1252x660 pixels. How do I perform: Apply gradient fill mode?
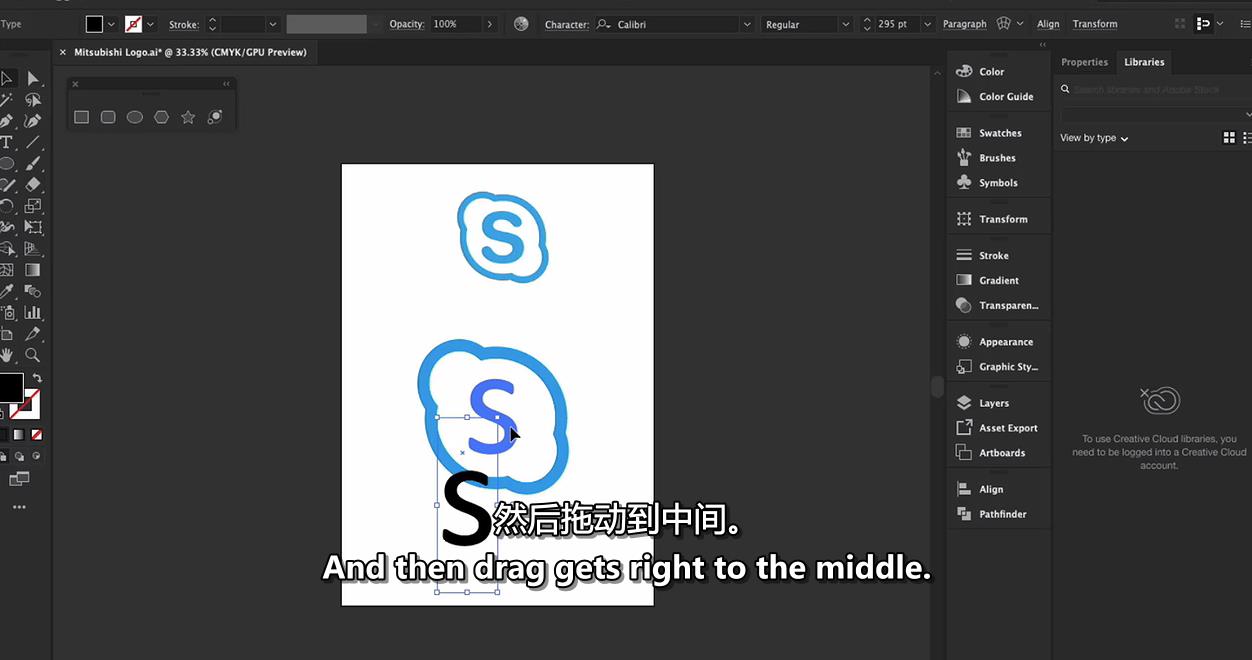(x=18, y=435)
